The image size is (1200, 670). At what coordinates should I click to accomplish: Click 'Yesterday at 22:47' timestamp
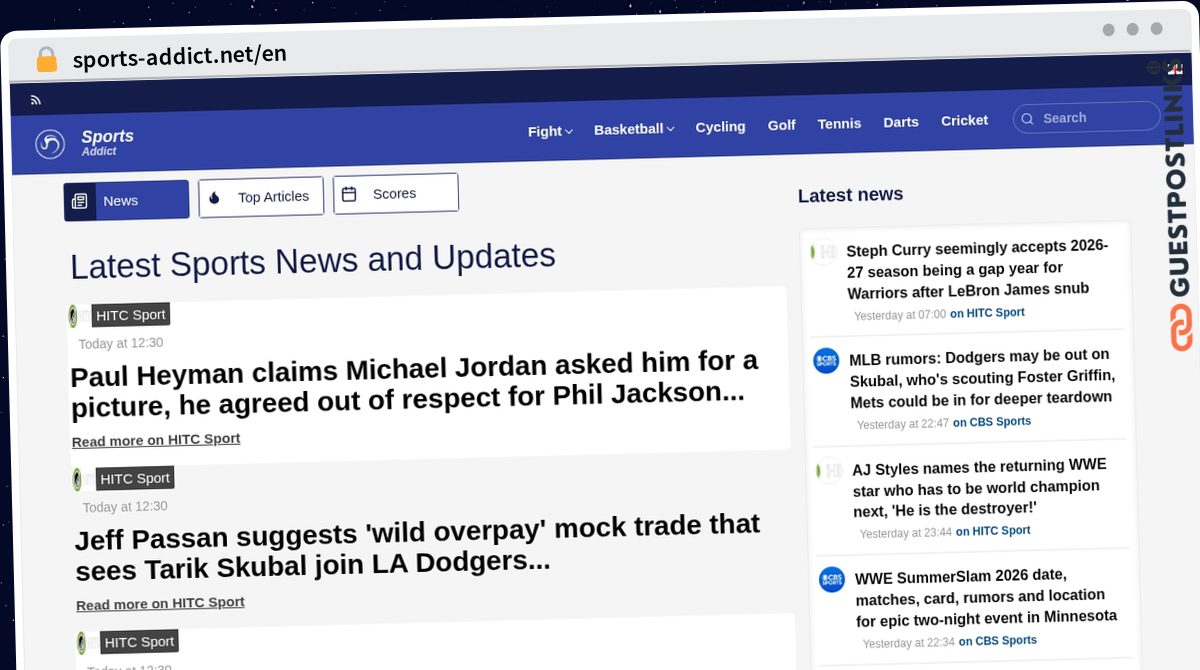pos(903,424)
